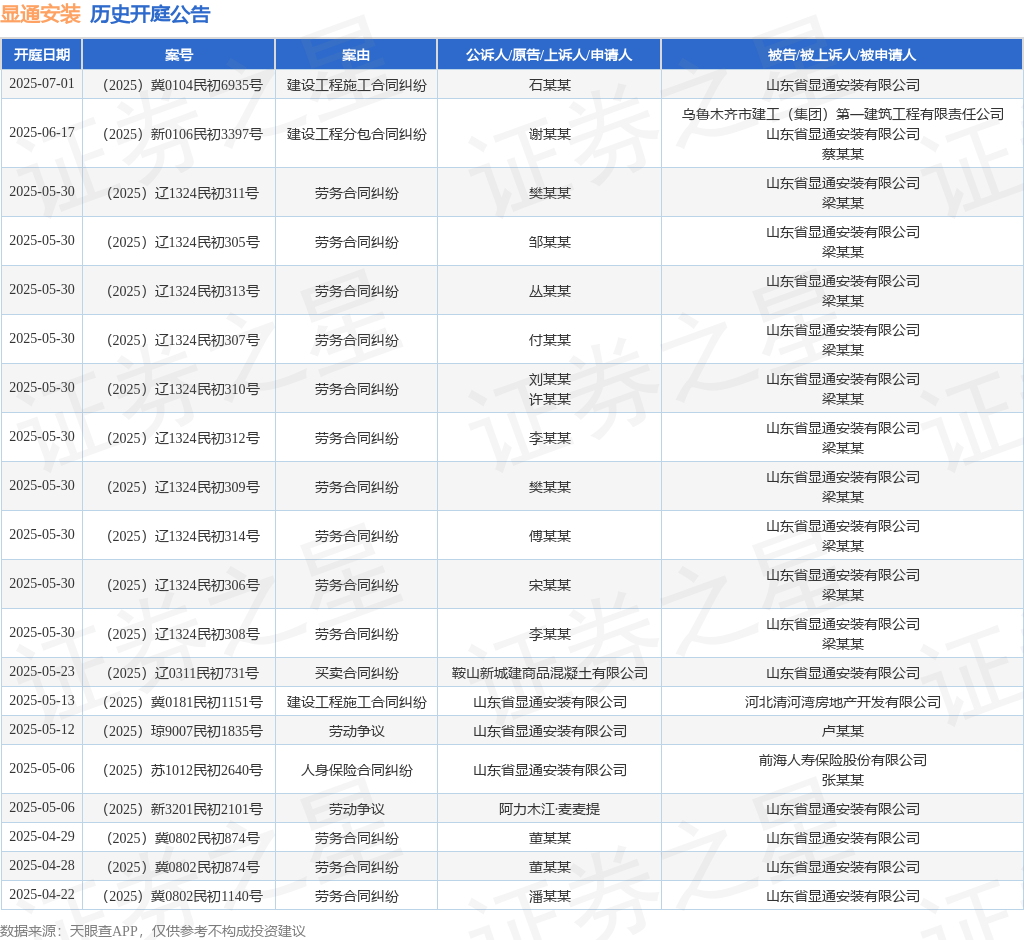Click plaintiff 阿力木江·麦麦提
Image resolution: width=1024 pixels, height=940 pixels.
click(549, 809)
